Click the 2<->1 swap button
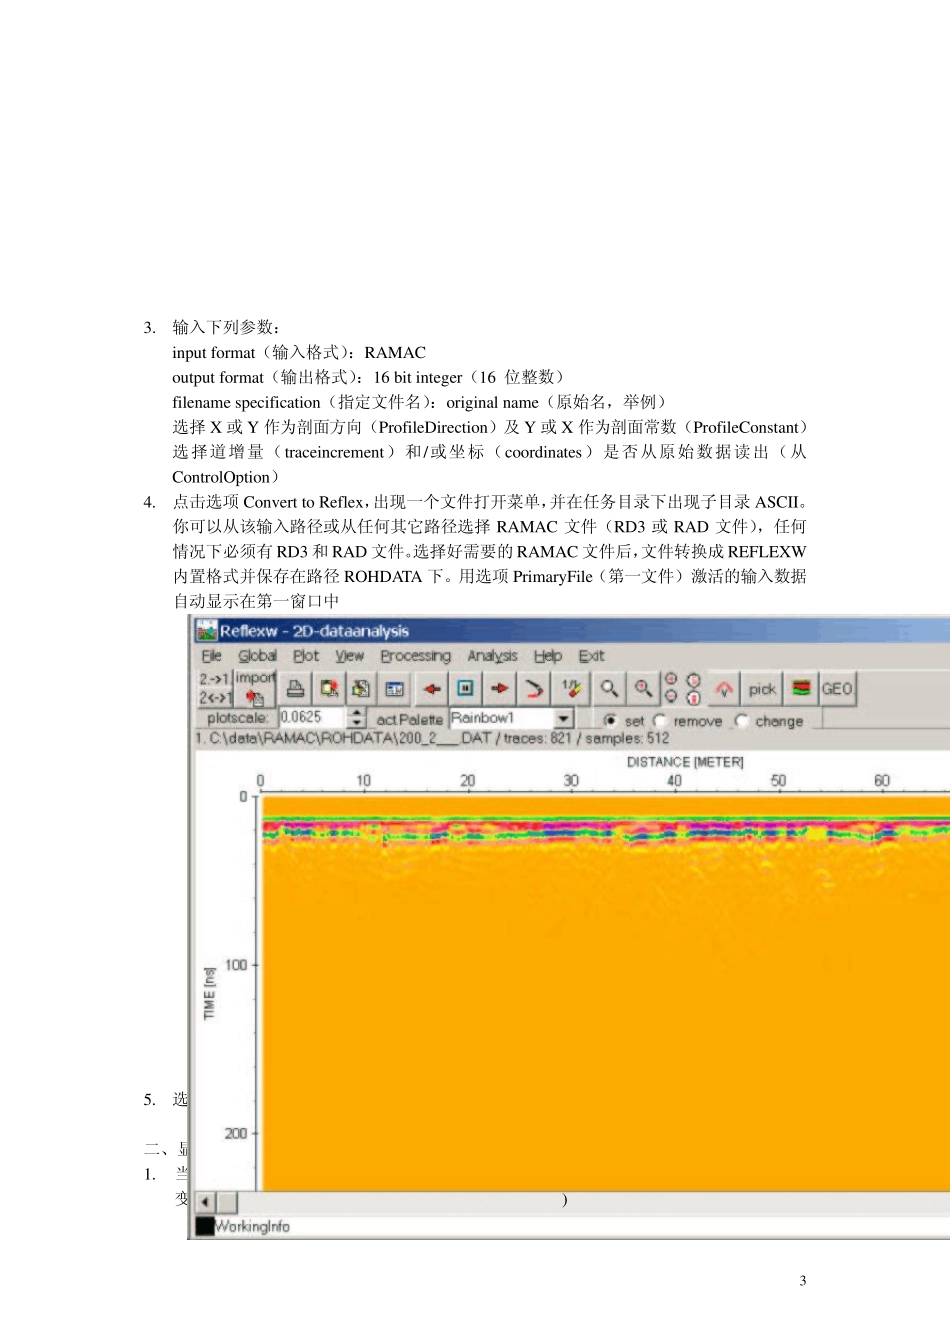 [215, 697]
